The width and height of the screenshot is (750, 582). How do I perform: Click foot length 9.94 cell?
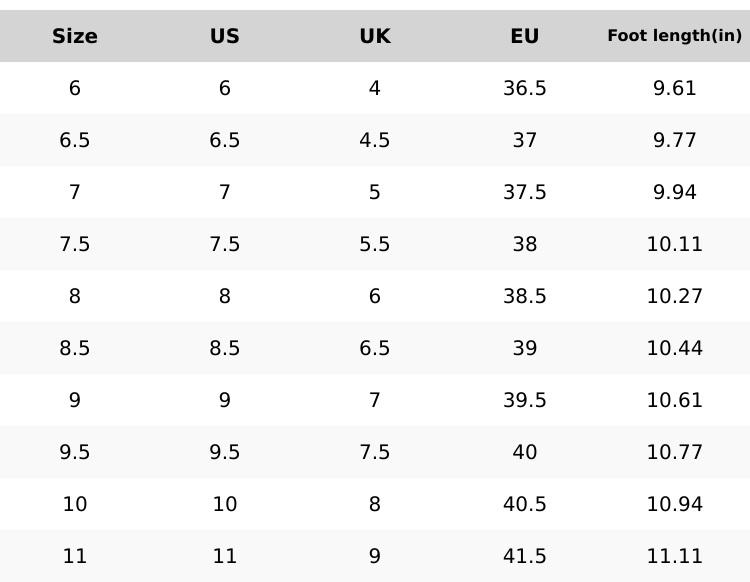pos(675,192)
